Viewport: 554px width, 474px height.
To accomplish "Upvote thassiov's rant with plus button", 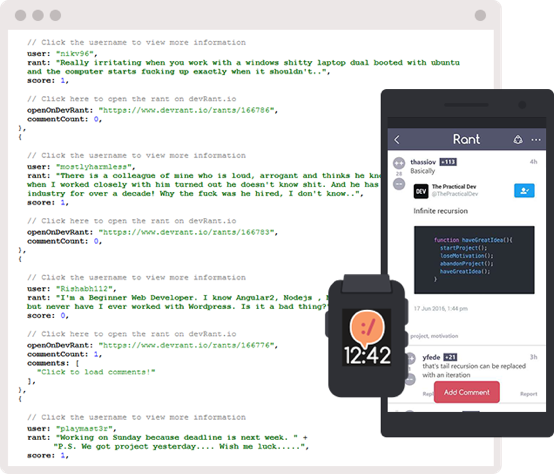I will [x=399, y=163].
